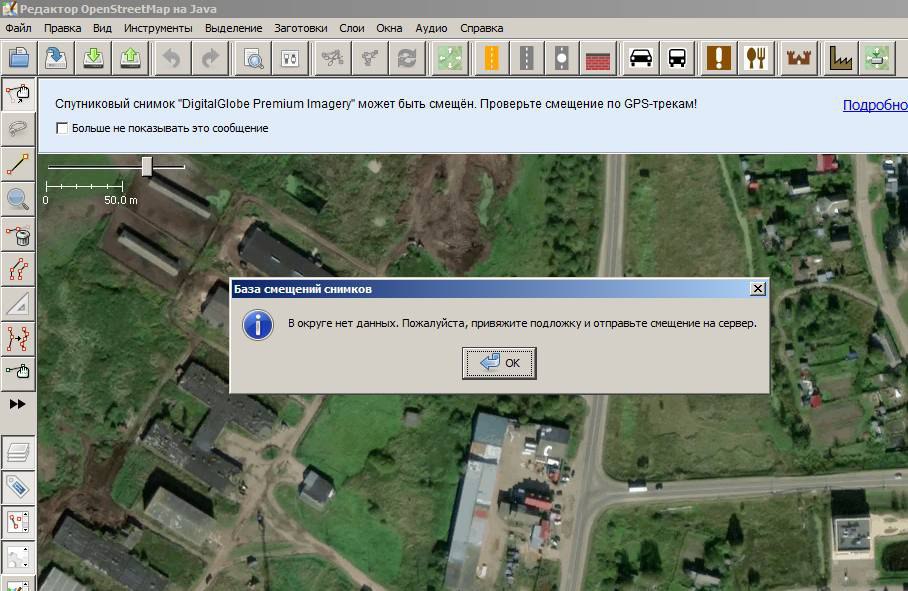Activate the Select objects hand tool
908x591 pixels.
point(18,94)
